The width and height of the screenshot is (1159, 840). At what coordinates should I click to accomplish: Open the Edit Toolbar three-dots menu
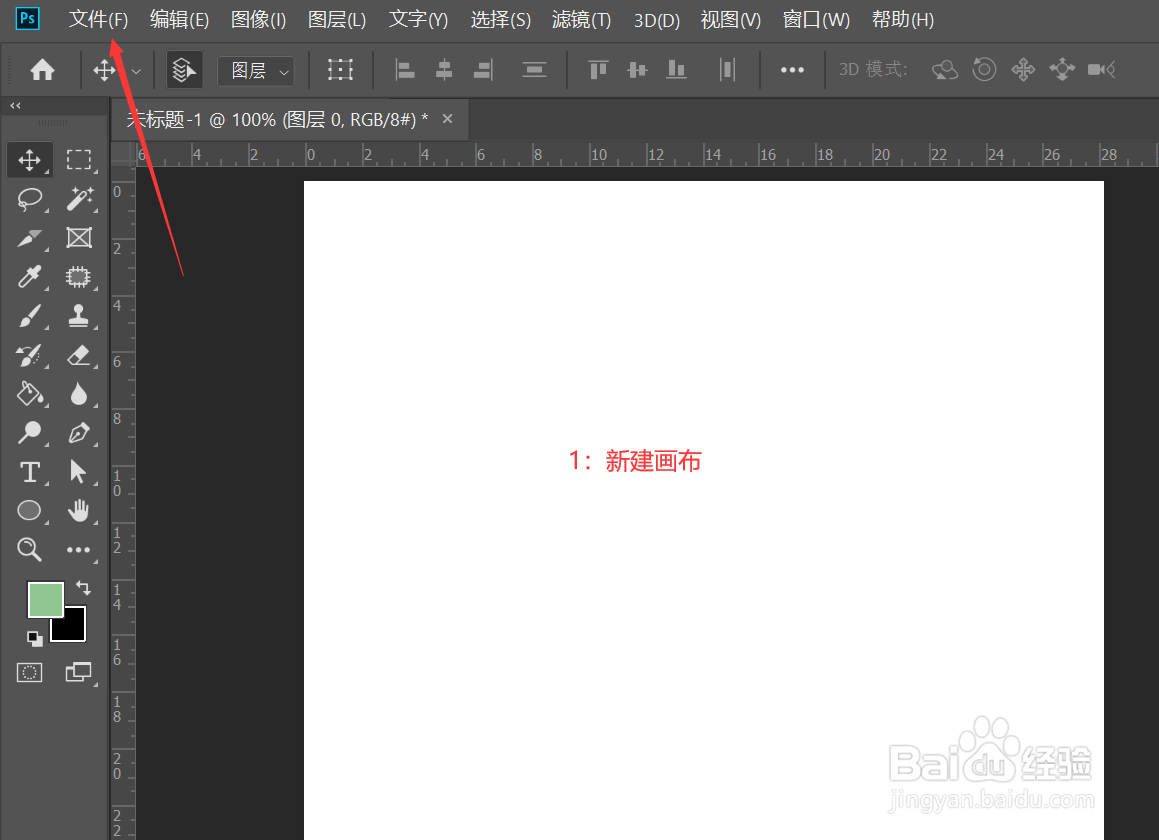click(78, 550)
